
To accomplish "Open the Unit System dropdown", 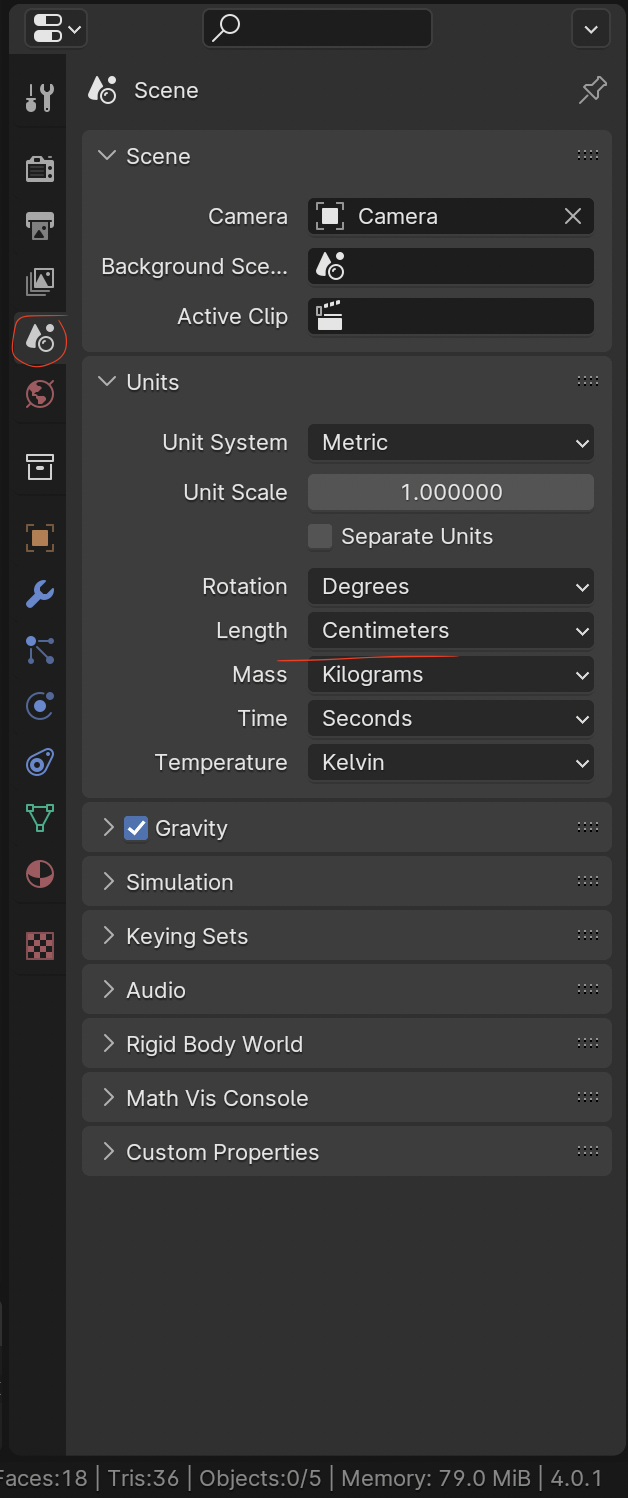I will point(451,442).
